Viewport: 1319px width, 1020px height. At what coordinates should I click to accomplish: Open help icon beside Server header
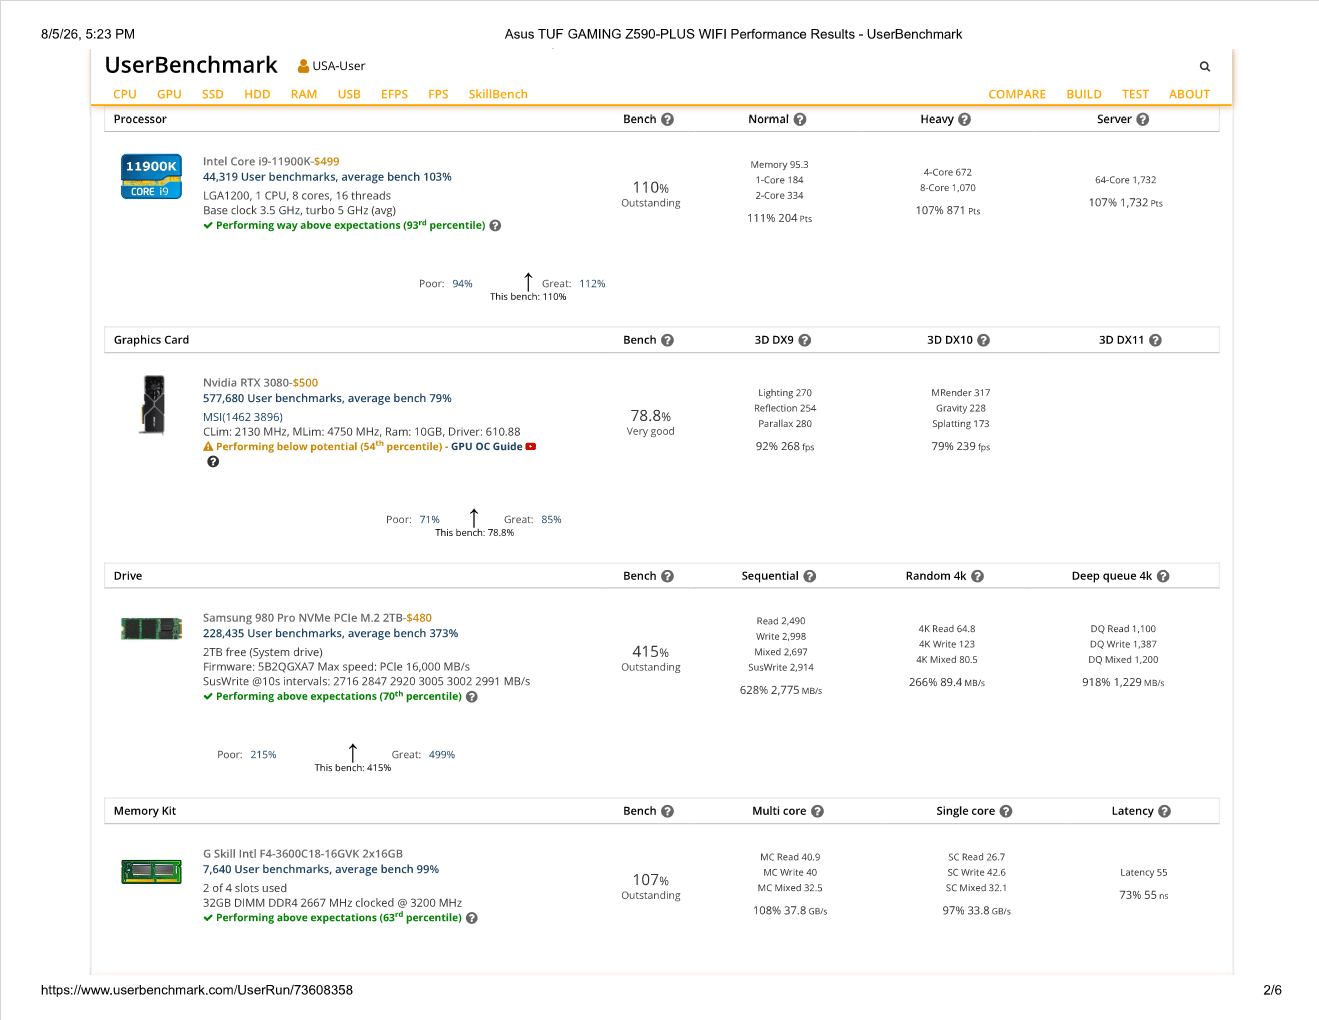(x=1143, y=119)
